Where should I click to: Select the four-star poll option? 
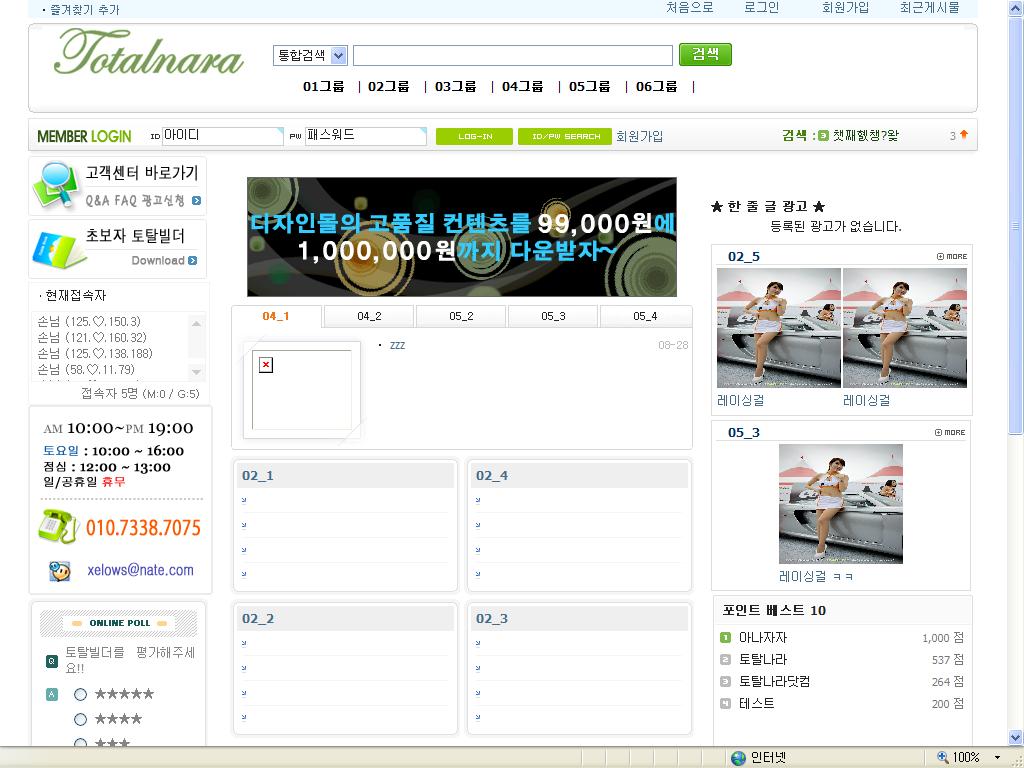click(x=80, y=719)
